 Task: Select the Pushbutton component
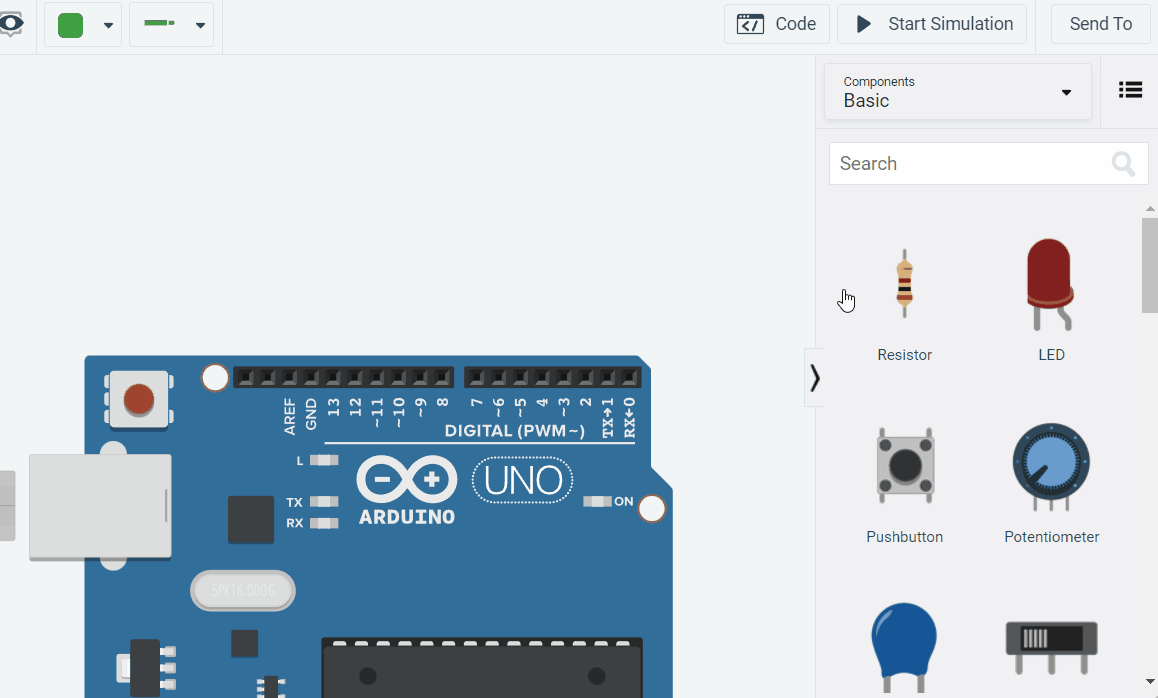click(x=904, y=466)
